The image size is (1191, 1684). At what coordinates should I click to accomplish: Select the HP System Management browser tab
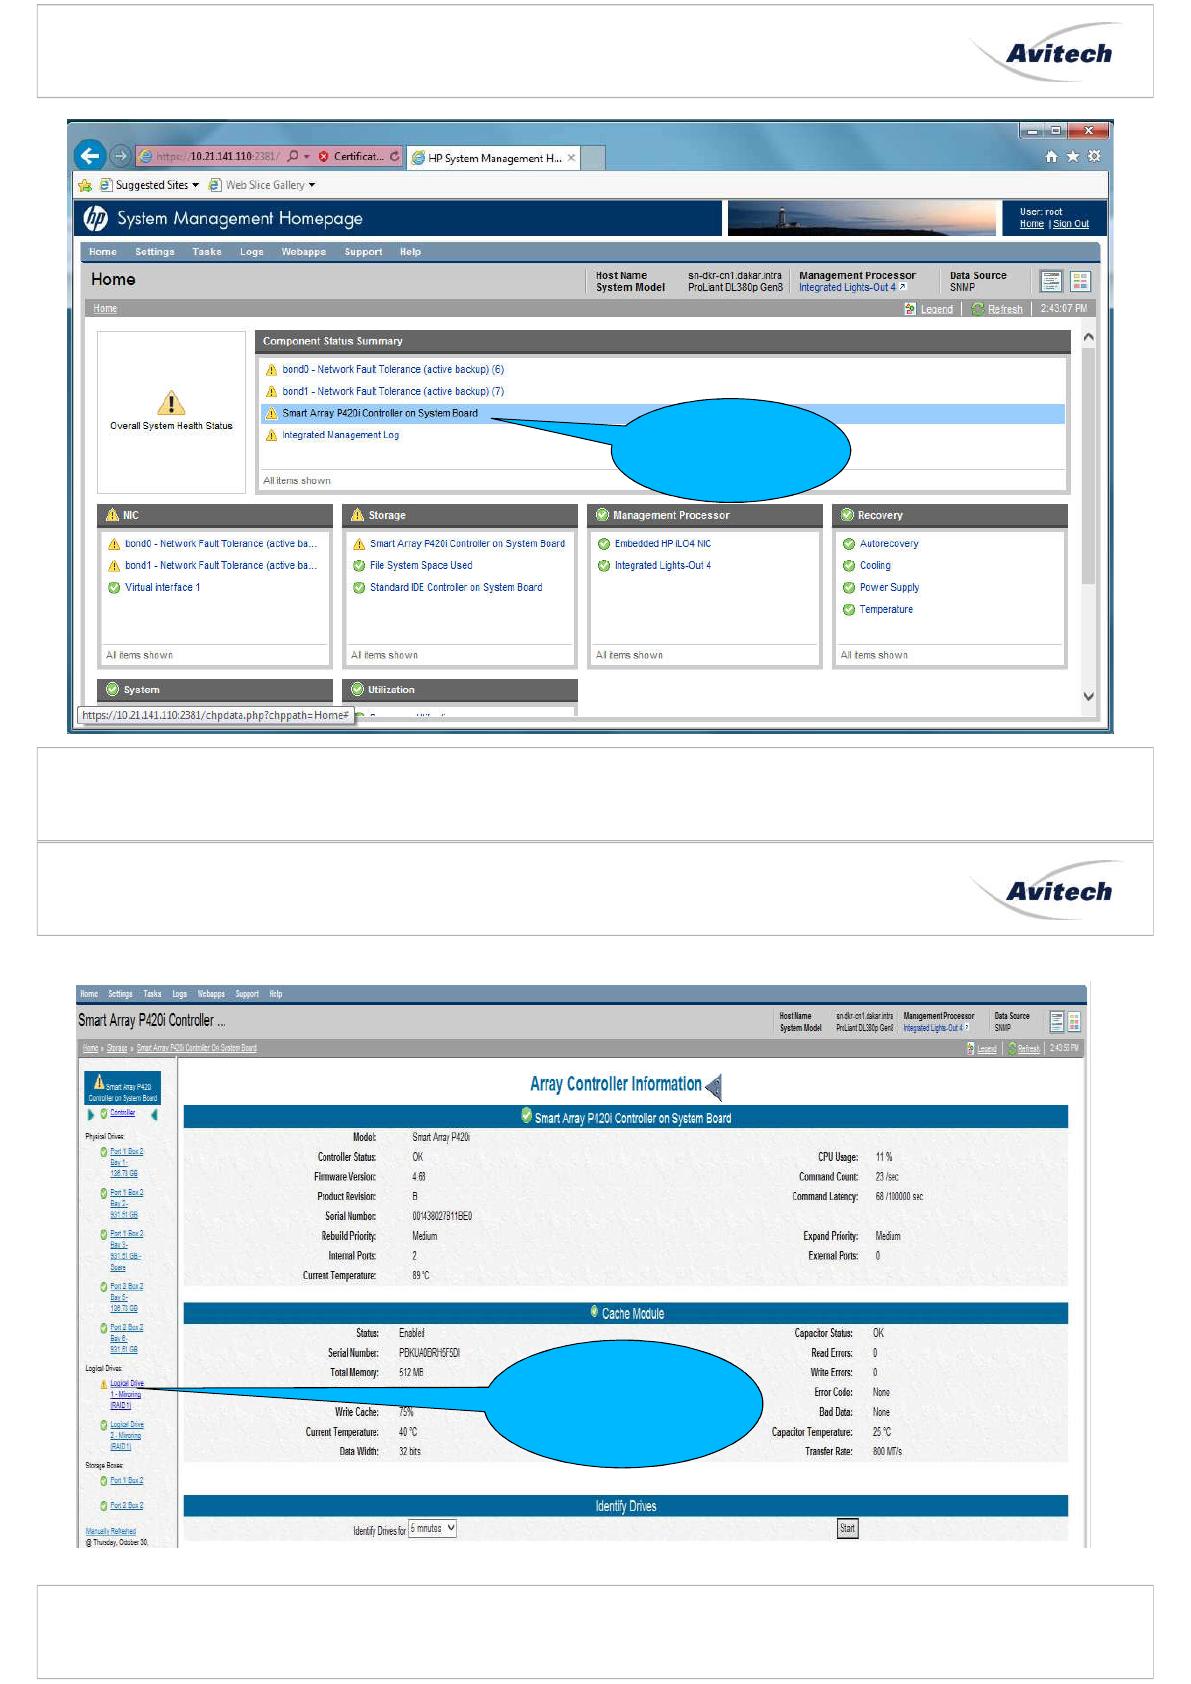[493, 158]
